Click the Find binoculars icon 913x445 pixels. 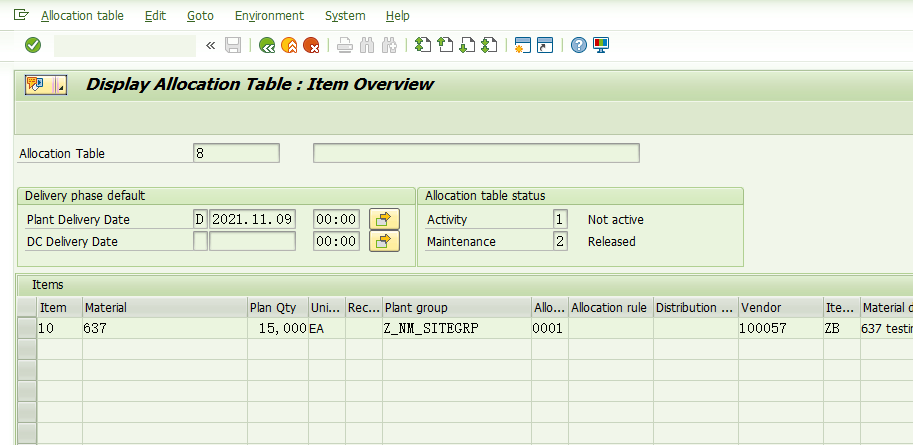click(x=367, y=45)
